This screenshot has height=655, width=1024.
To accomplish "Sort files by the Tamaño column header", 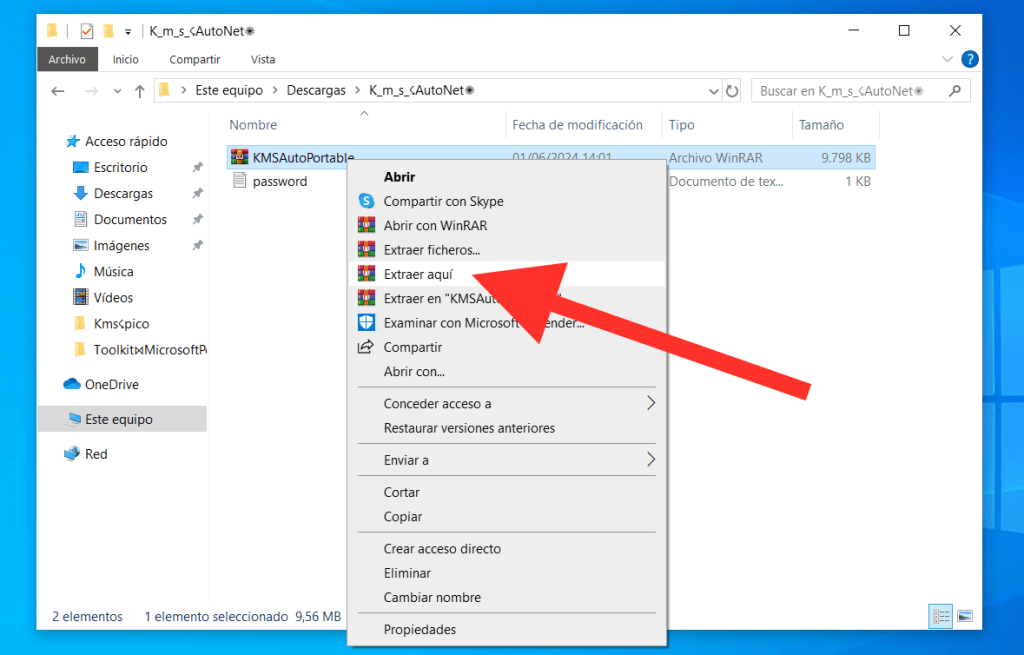I will (x=821, y=125).
